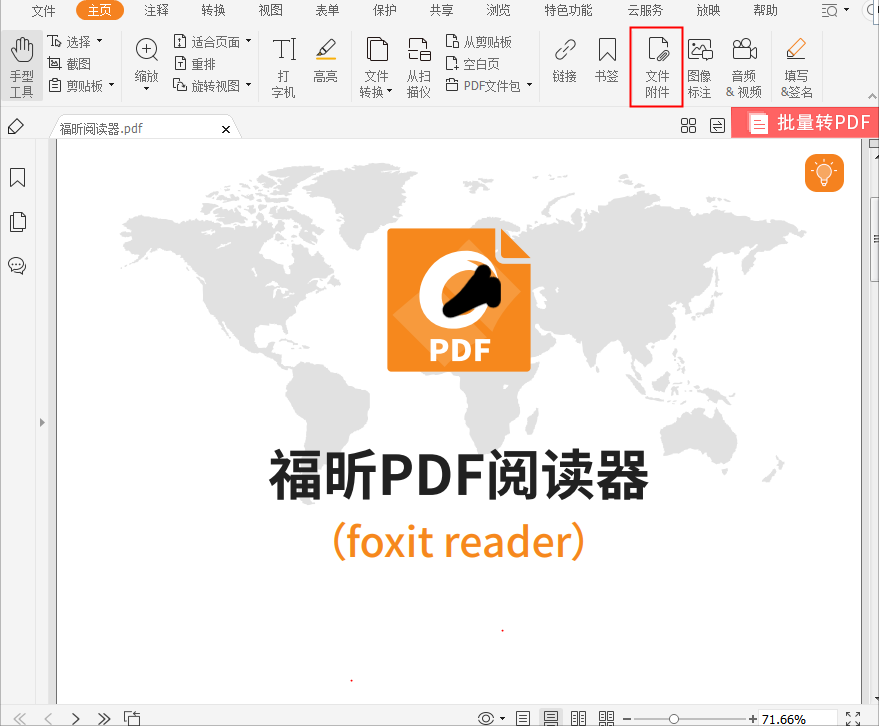Open File Convert (文件转换)
The height and width of the screenshot is (726, 879).
[x=376, y=67]
